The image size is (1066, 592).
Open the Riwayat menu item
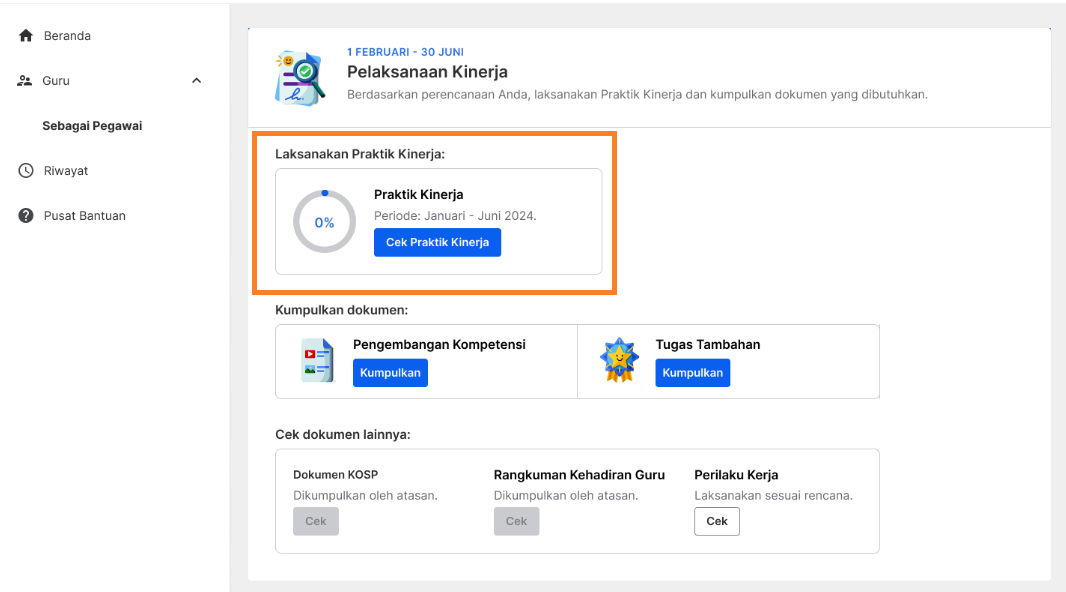pyautogui.click(x=66, y=171)
